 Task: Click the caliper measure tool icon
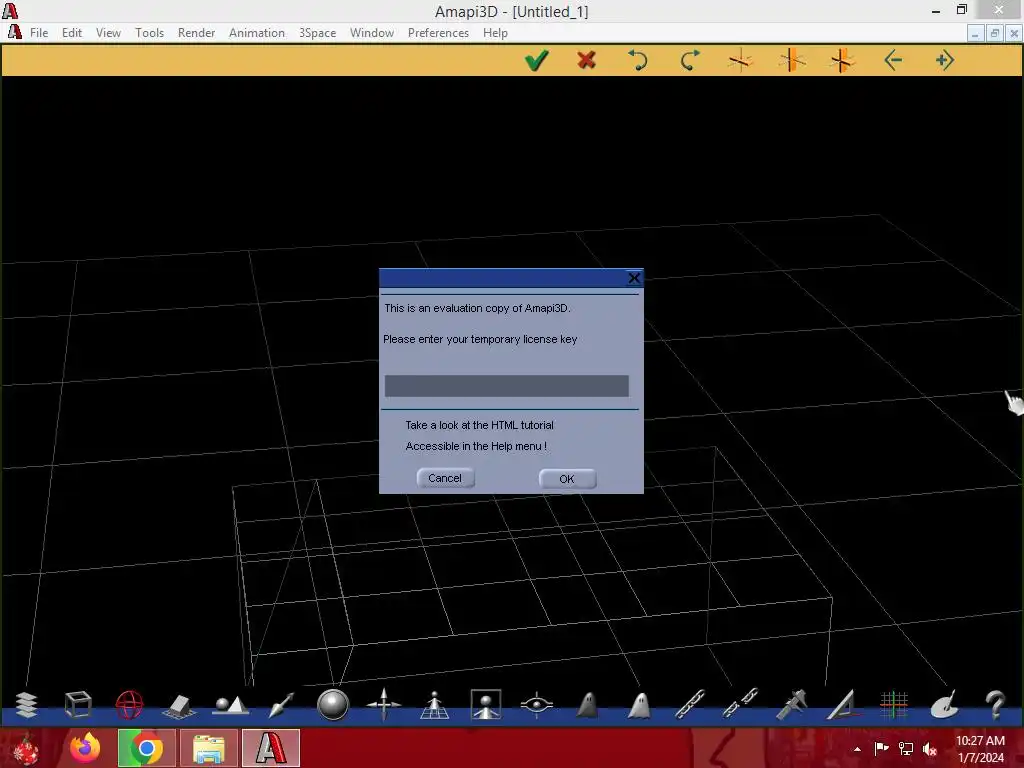point(792,705)
